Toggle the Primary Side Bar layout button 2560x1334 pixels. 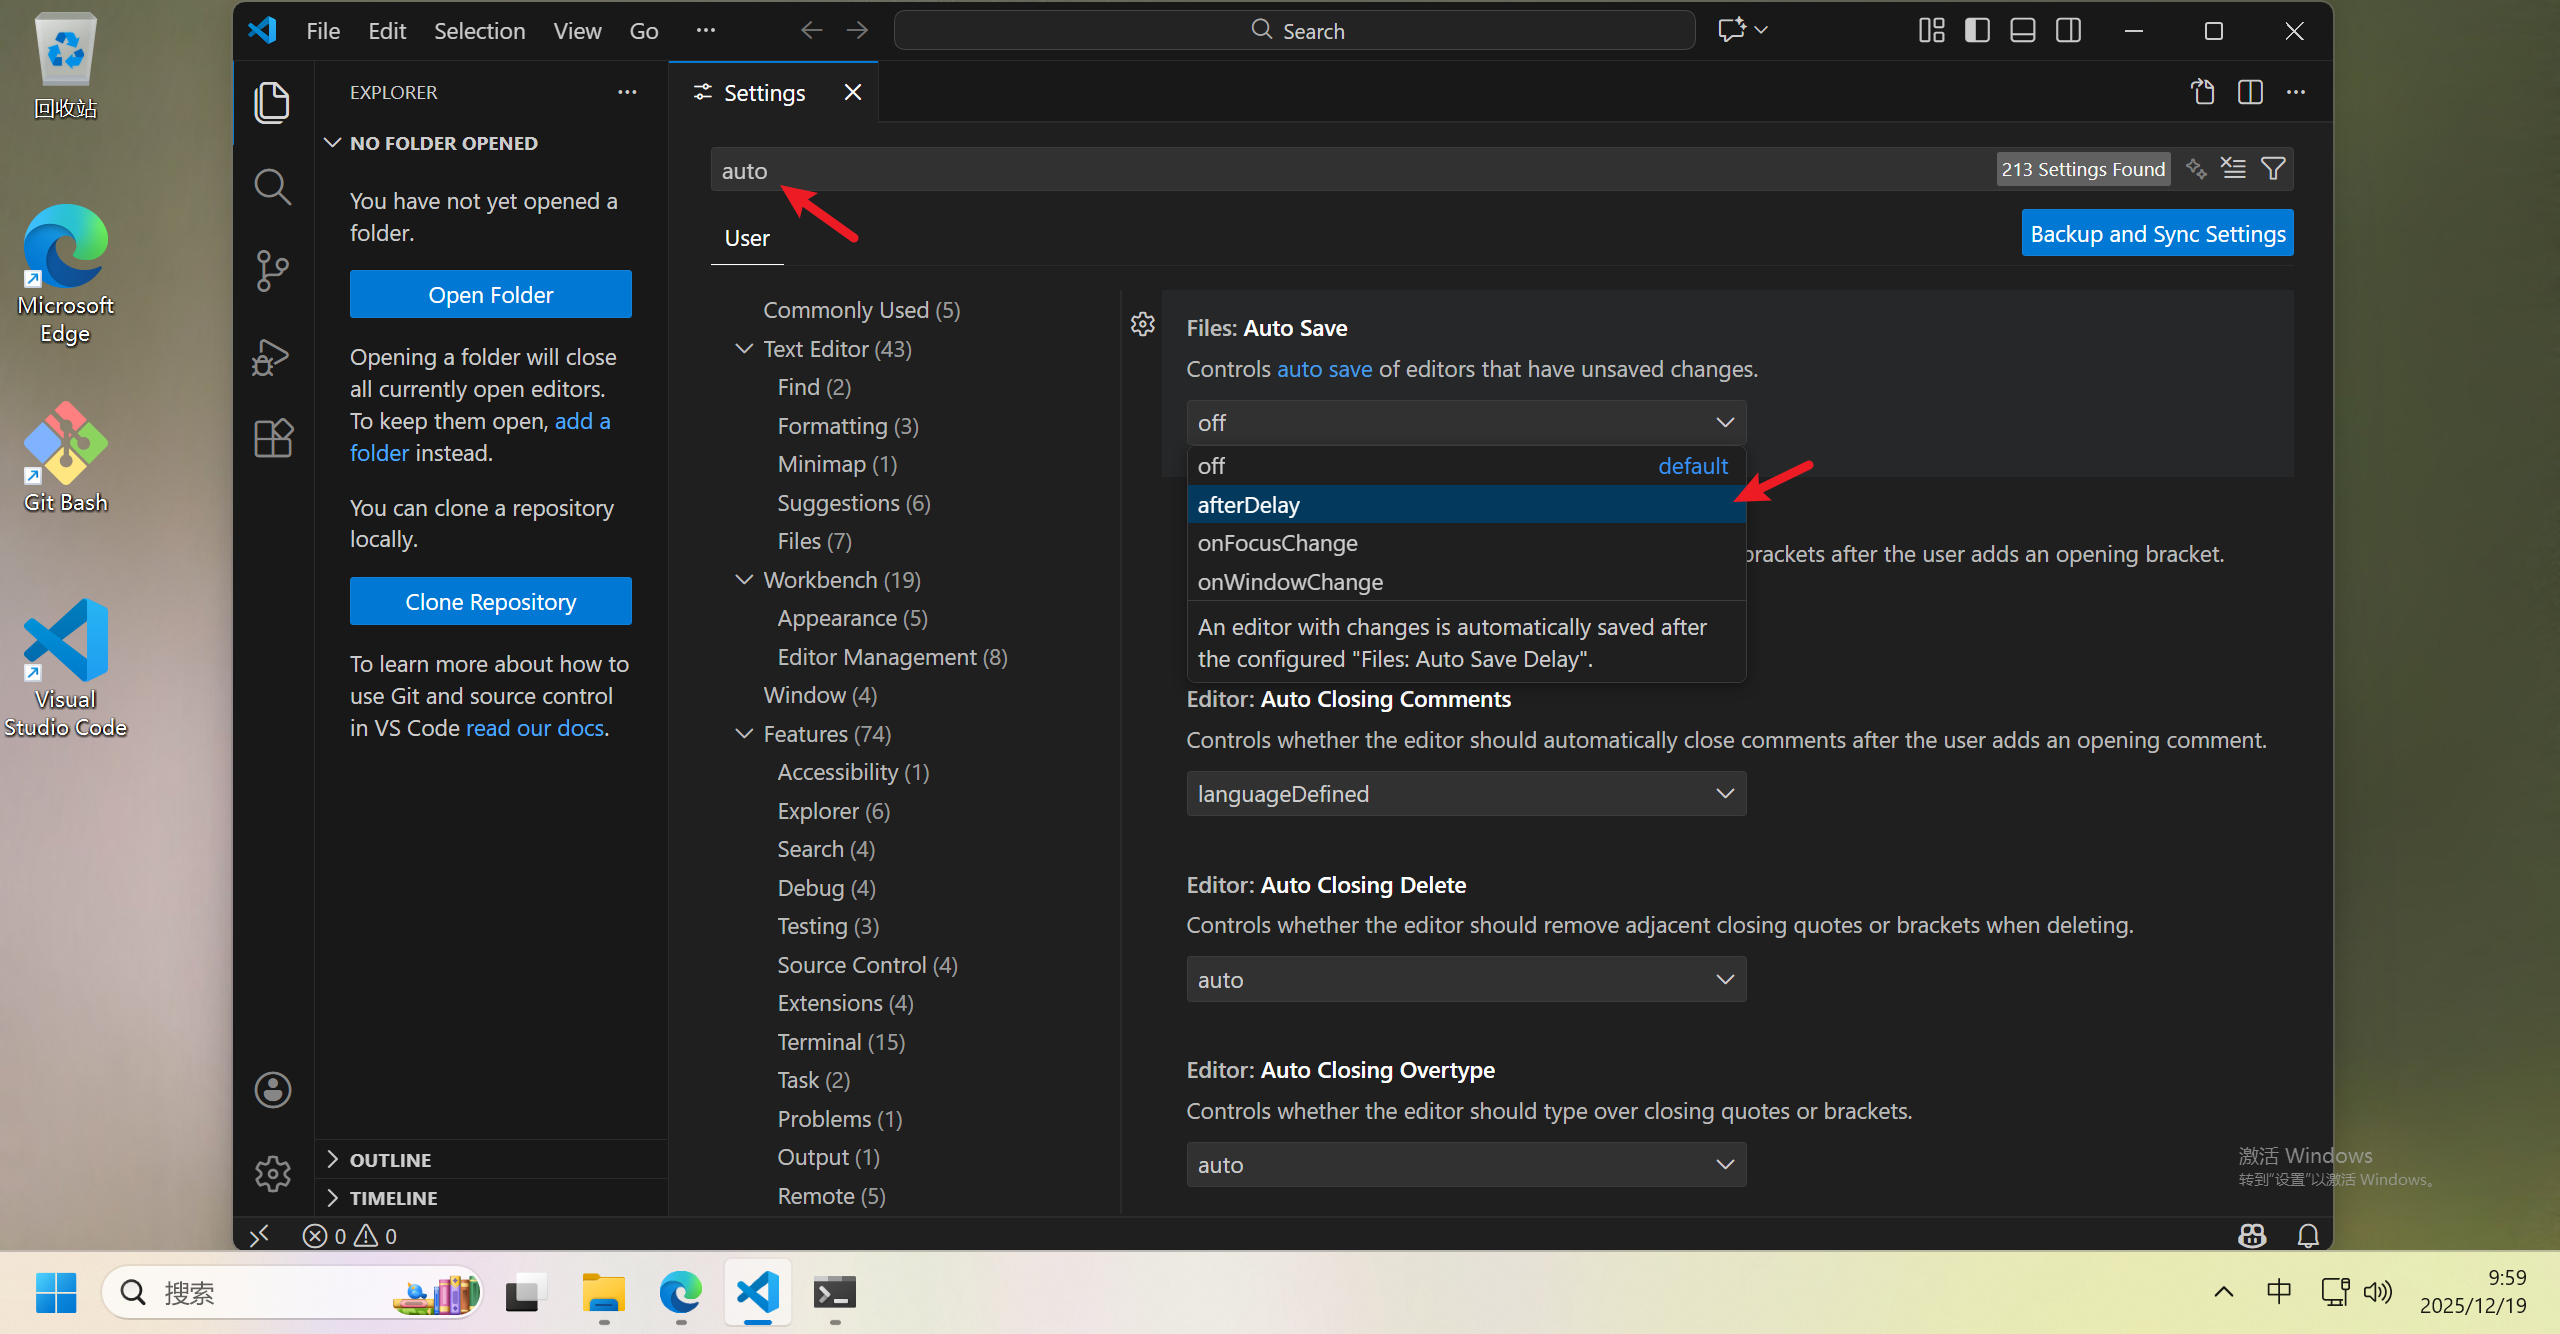(1977, 31)
